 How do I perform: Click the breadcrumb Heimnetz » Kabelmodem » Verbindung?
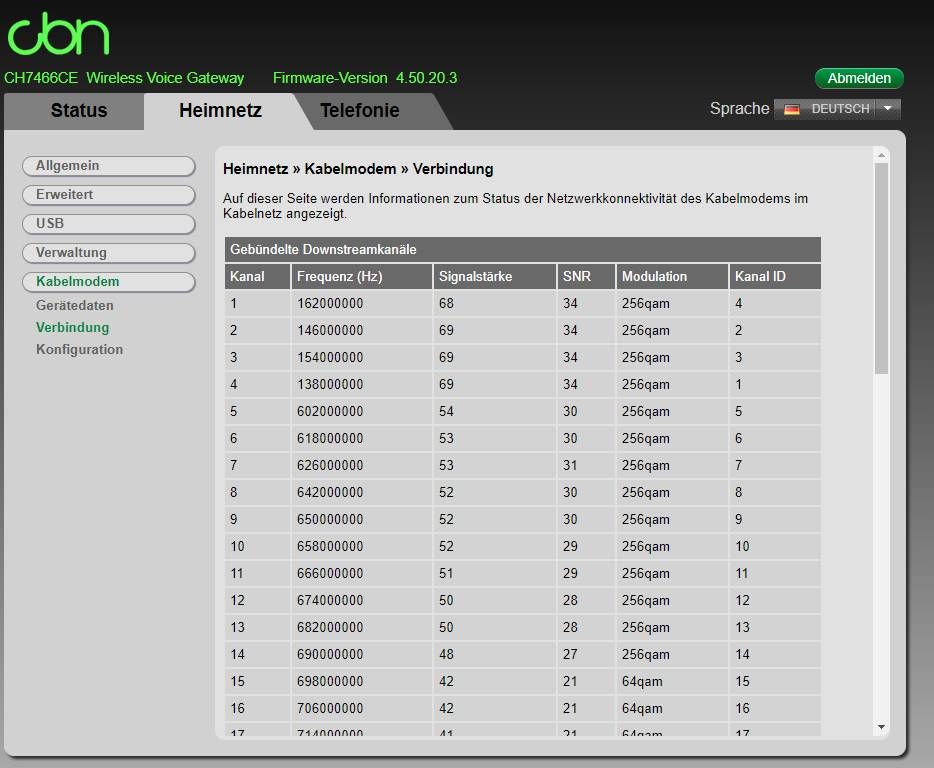point(358,169)
